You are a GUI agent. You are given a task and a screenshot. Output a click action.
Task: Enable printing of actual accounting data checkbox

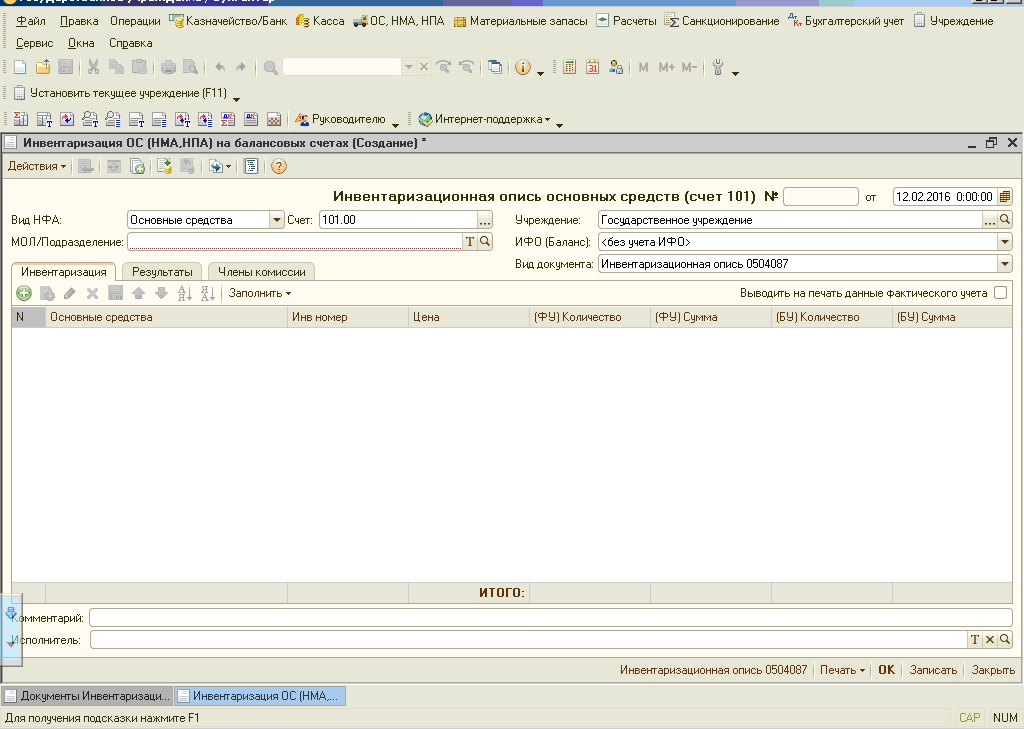click(x=1000, y=293)
